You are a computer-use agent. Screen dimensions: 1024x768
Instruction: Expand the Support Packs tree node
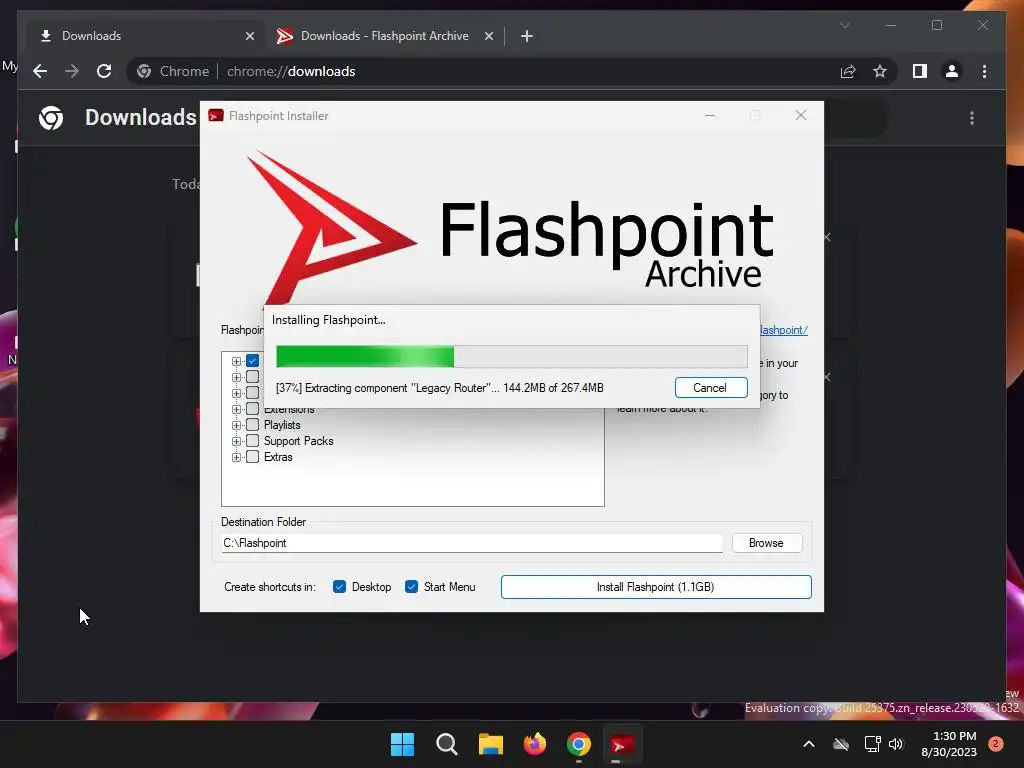(x=236, y=441)
